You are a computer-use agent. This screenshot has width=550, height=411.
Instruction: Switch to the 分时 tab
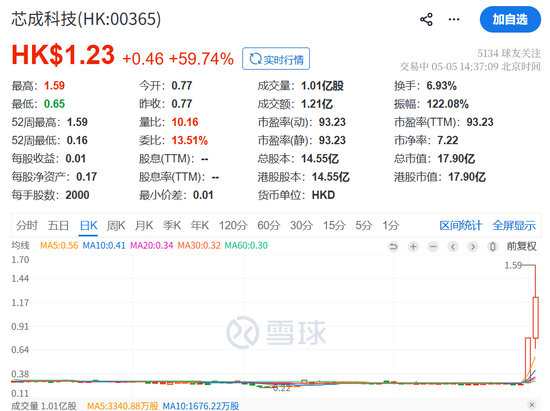tap(26, 225)
